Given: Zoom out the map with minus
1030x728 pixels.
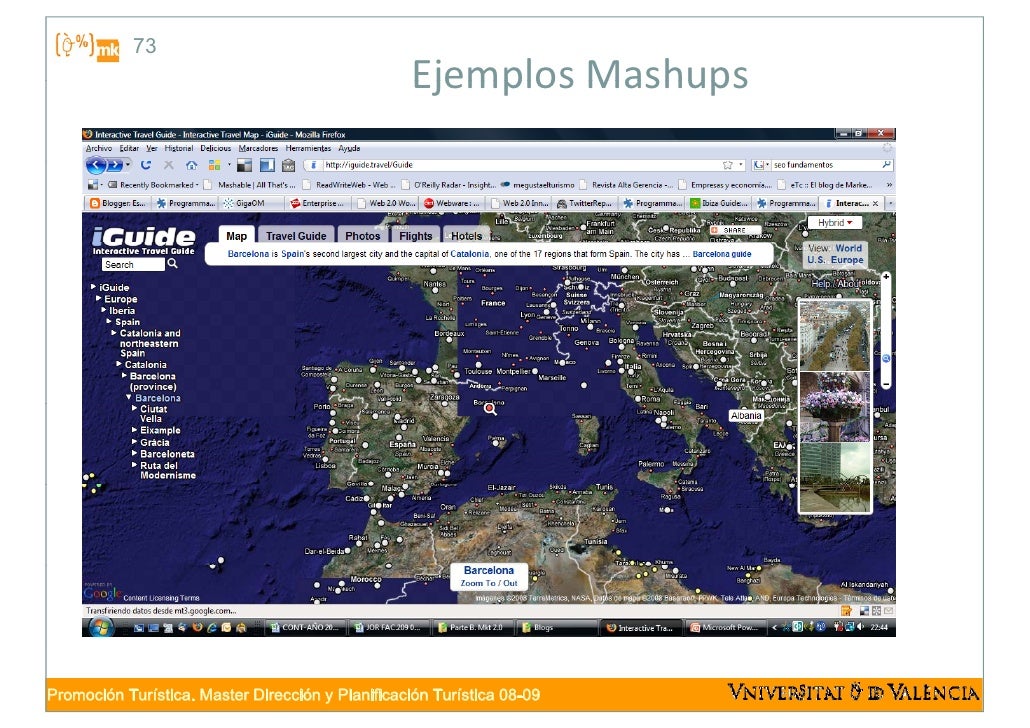Looking at the screenshot, I should click(886, 384).
